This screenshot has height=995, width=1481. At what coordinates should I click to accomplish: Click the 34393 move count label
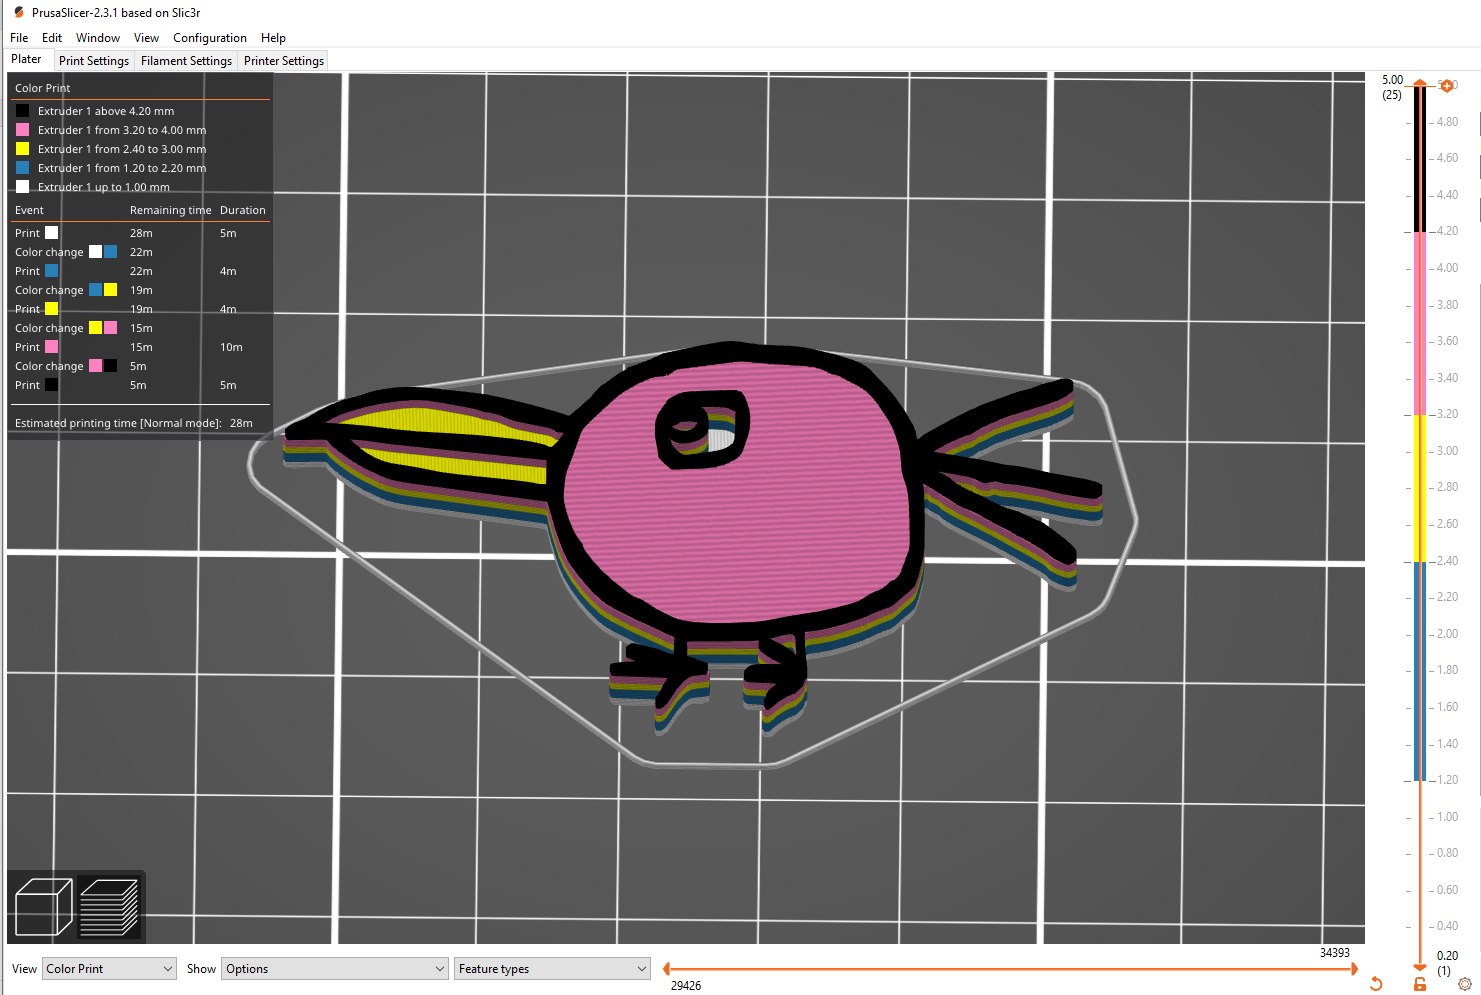coord(1334,953)
